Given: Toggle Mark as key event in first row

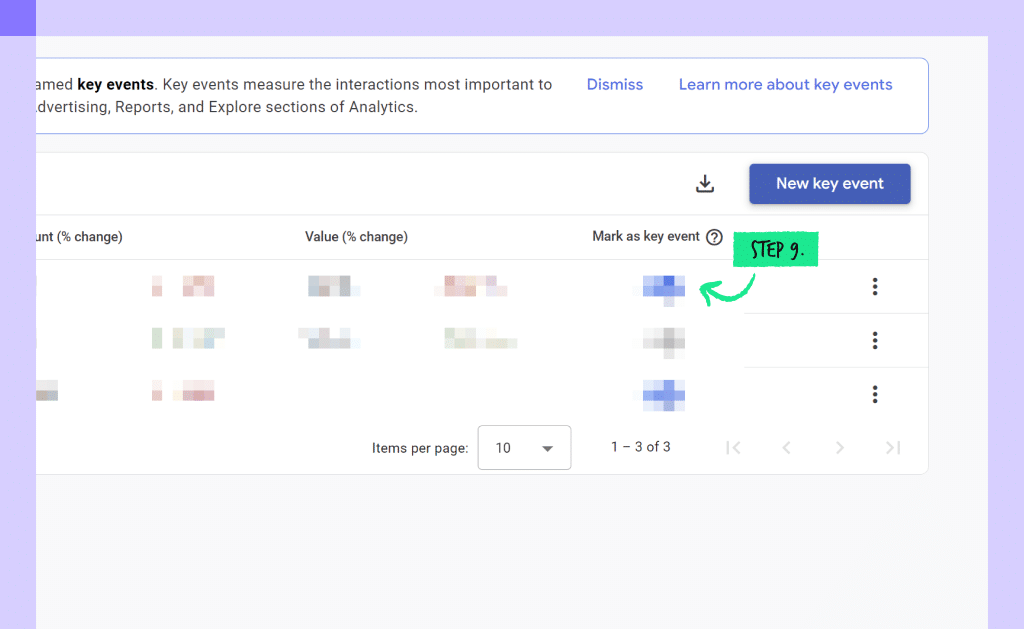Looking at the screenshot, I should pyautogui.click(x=664, y=287).
